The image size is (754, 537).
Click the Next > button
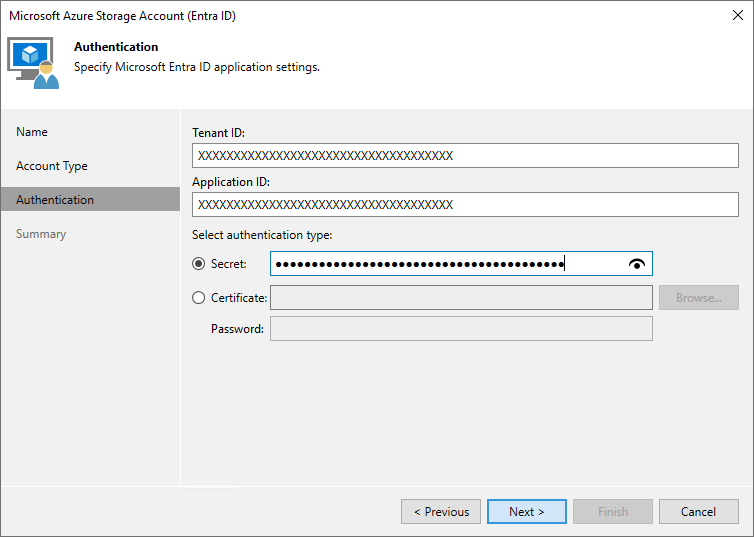[527, 512]
